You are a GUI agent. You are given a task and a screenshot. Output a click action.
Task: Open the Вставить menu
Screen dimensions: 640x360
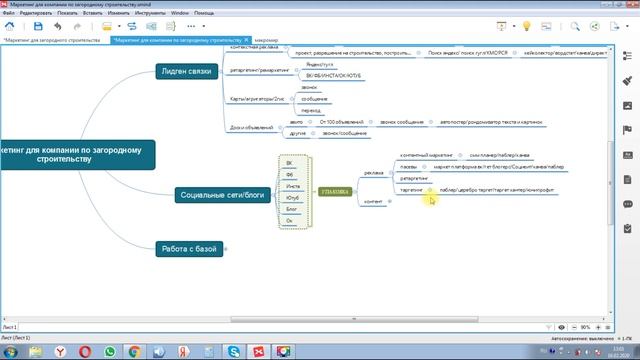coord(93,13)
